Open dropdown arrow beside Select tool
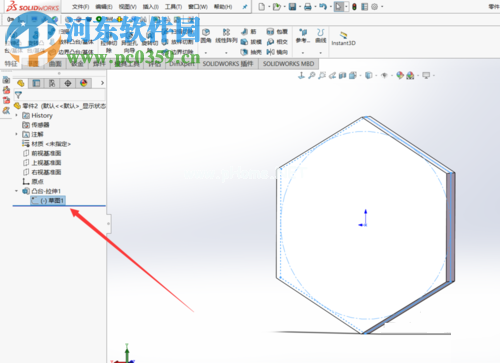 (346, 7)
